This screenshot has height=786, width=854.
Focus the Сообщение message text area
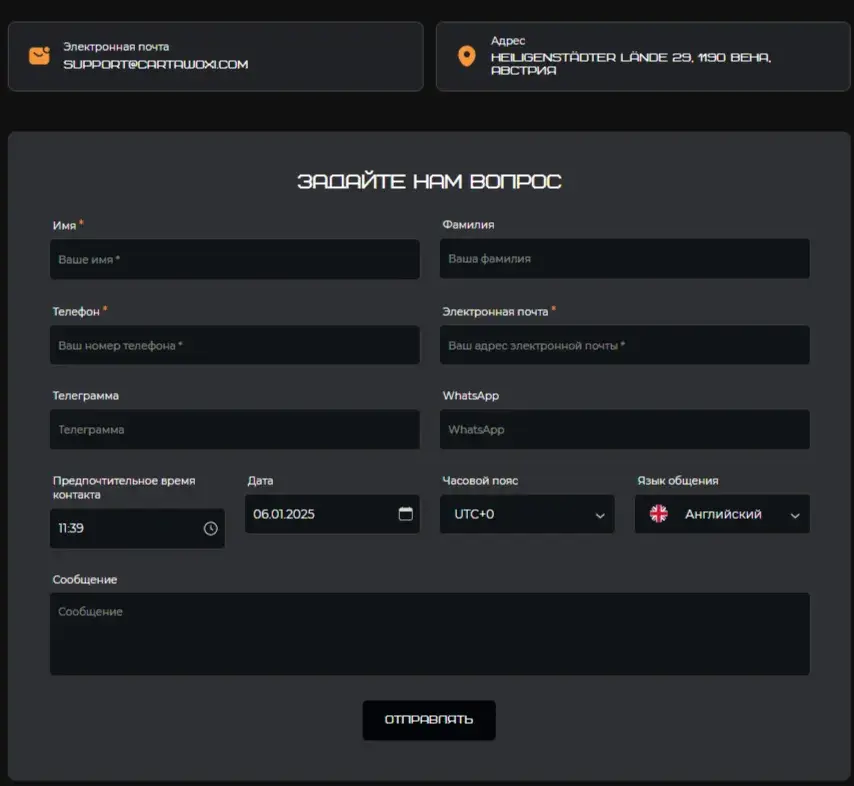(430, 634)
